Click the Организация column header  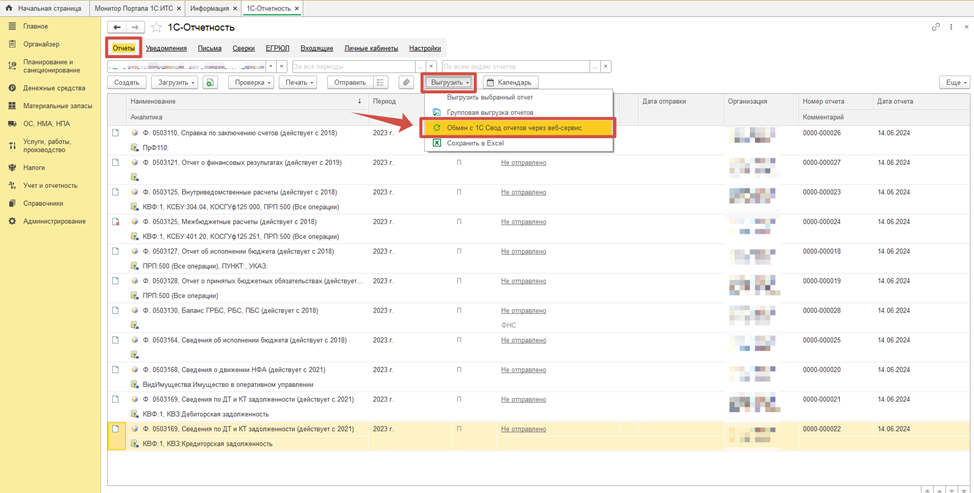pos(760,101)
